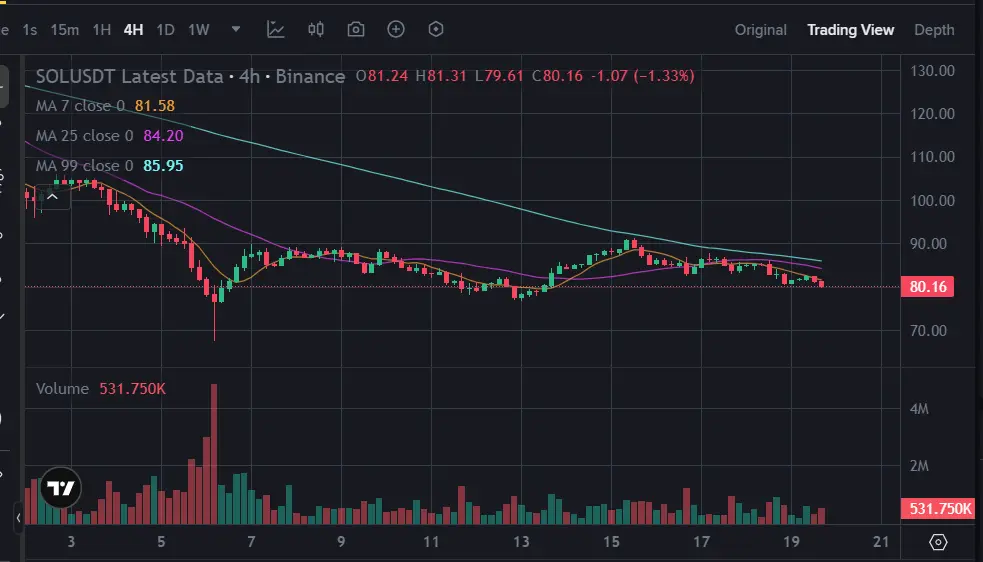Viewport: 983px width, 562px height.
Task: Click the MA 99 close indicator label
Action: click(x=84, y=166)
